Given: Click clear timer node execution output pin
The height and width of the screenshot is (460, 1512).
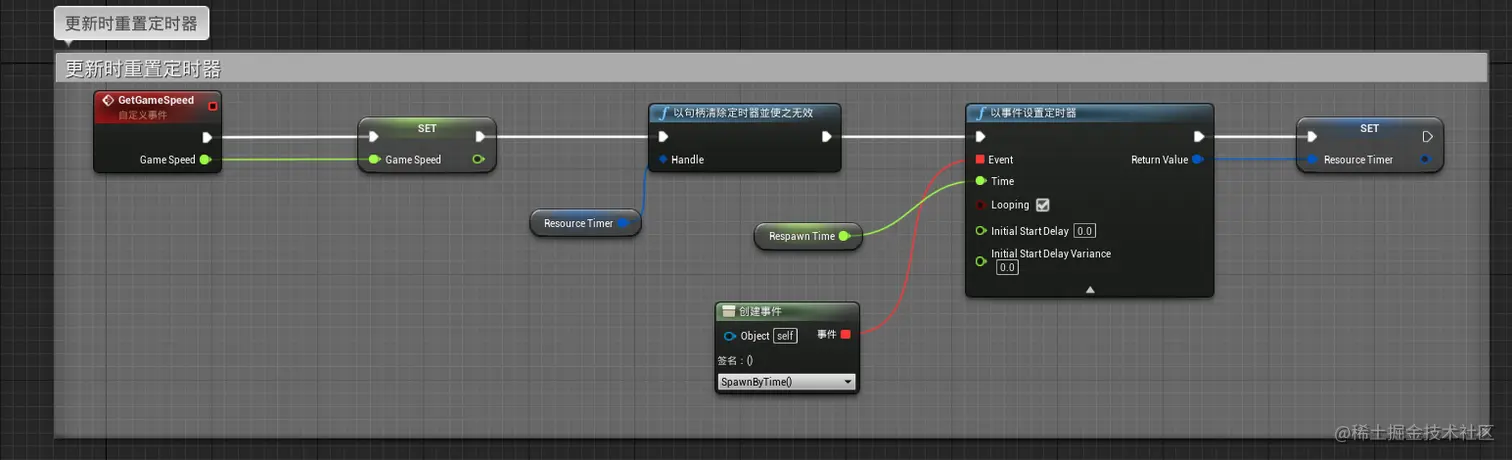Looking at the screenshot, I should pyautogui.click(x=827, y=137).
